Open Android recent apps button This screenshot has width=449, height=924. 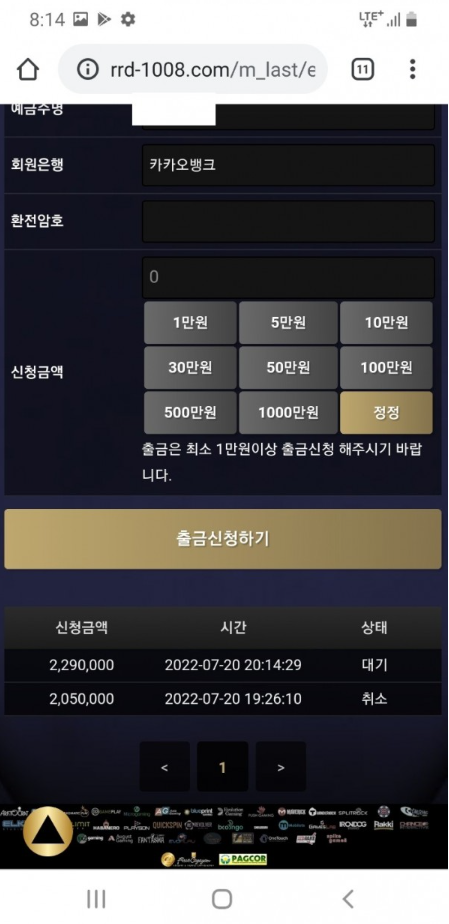(x=95, y=899)
